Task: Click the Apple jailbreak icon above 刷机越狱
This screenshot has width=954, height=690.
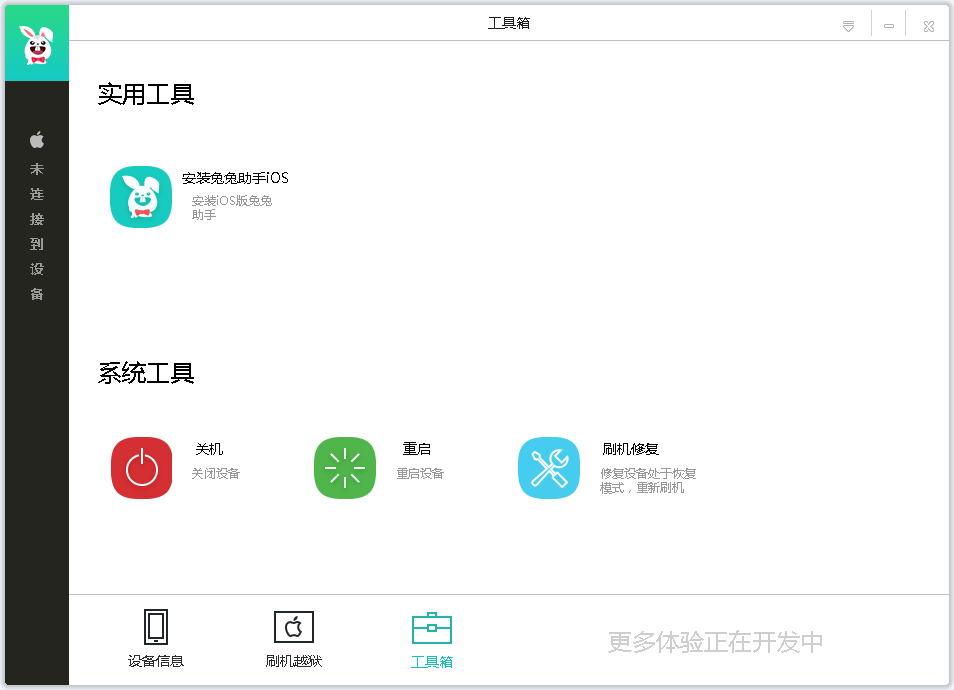Action: tap(292, 624)
